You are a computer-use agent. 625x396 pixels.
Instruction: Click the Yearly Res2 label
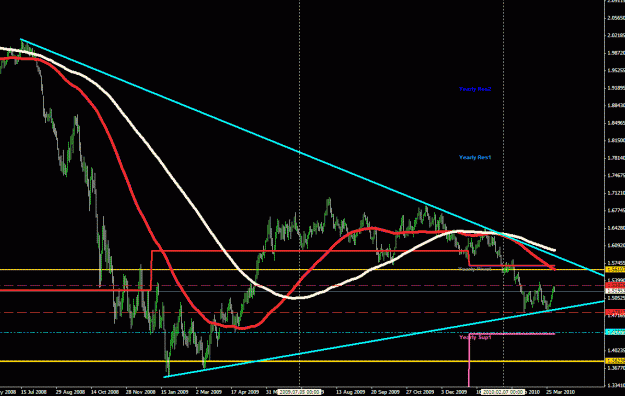475,89
